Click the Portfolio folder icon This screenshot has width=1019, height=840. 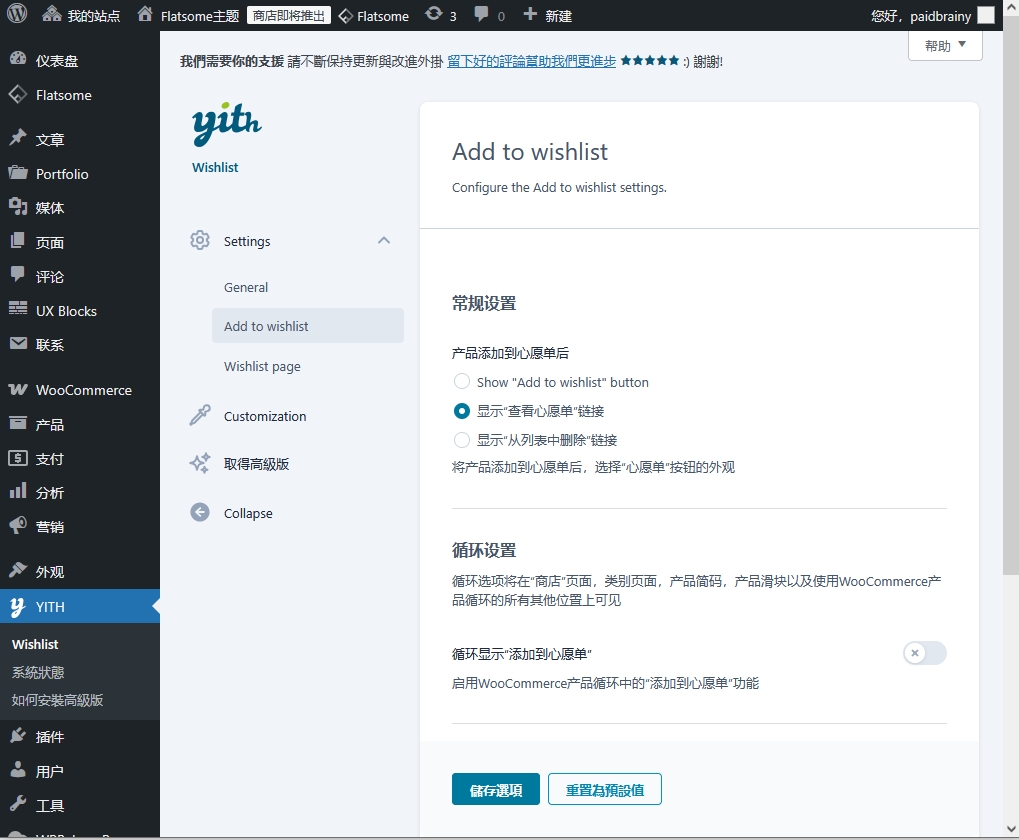click(18, 173)
